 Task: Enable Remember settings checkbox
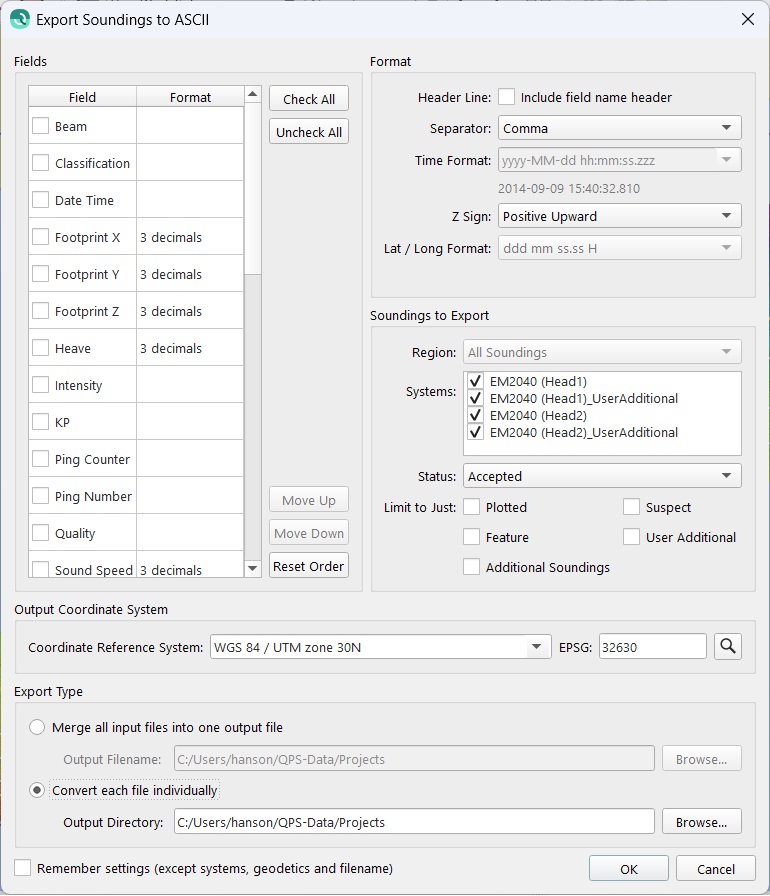pyautogui.click(x=23, y=868)
